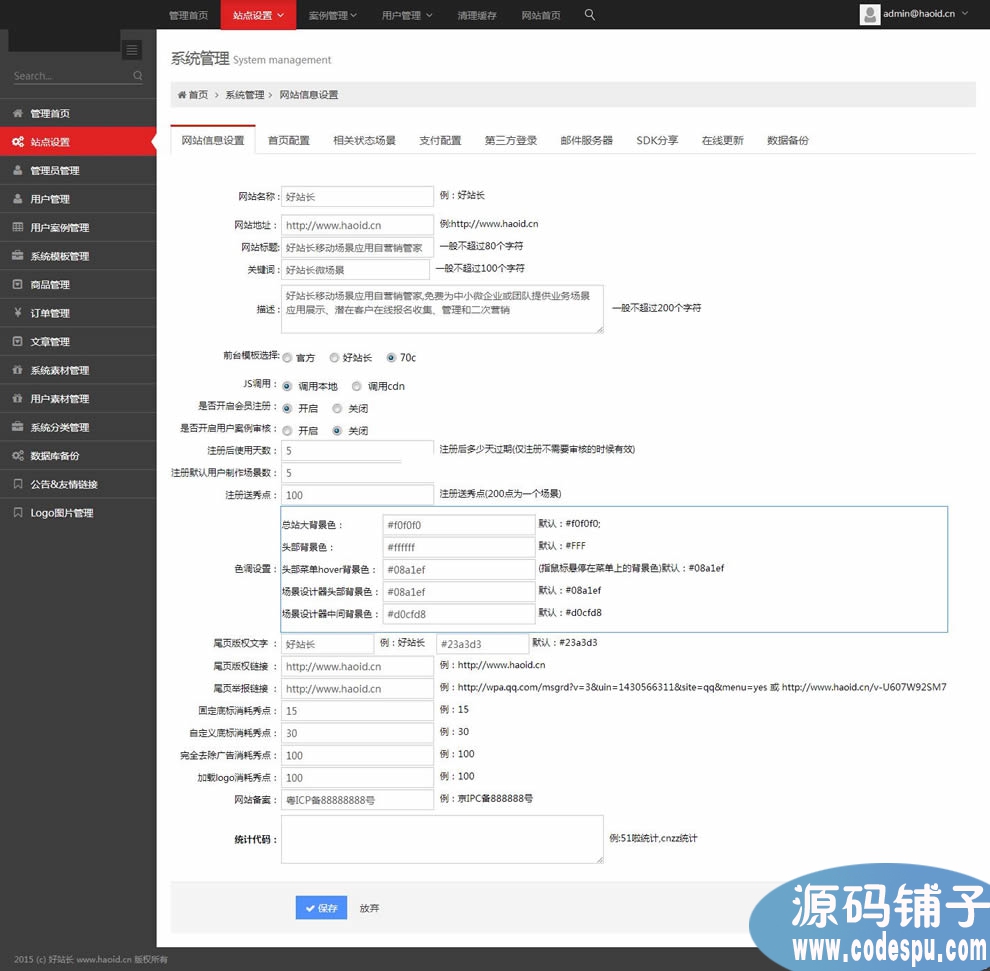990x971 pixels.
Task: Click the 保存 save button
Action: pyautogui.click(x=321, y=908)
